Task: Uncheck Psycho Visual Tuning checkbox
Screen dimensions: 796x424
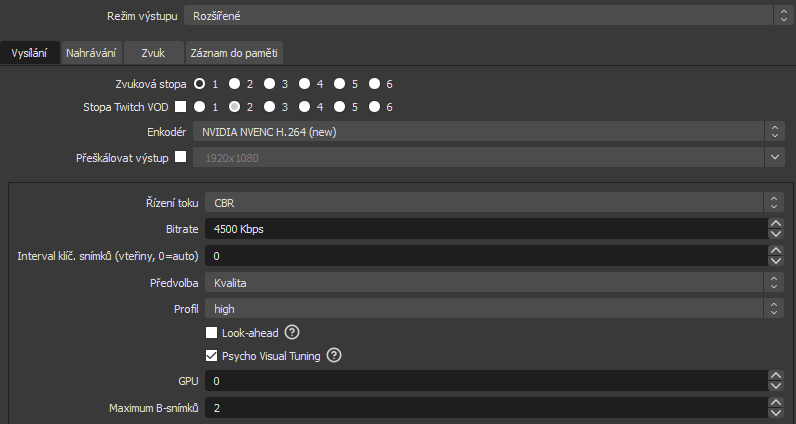Action: [x=211, y=355]
